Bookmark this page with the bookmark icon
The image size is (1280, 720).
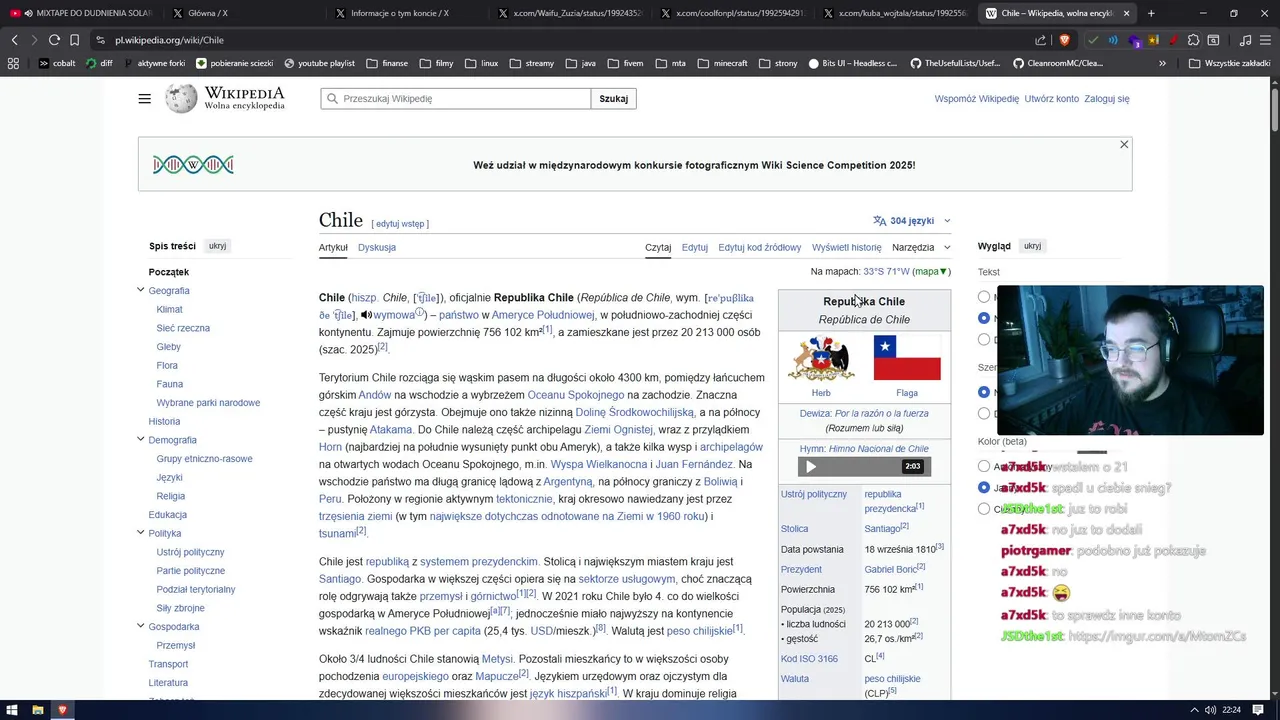[x=74, y=40]
